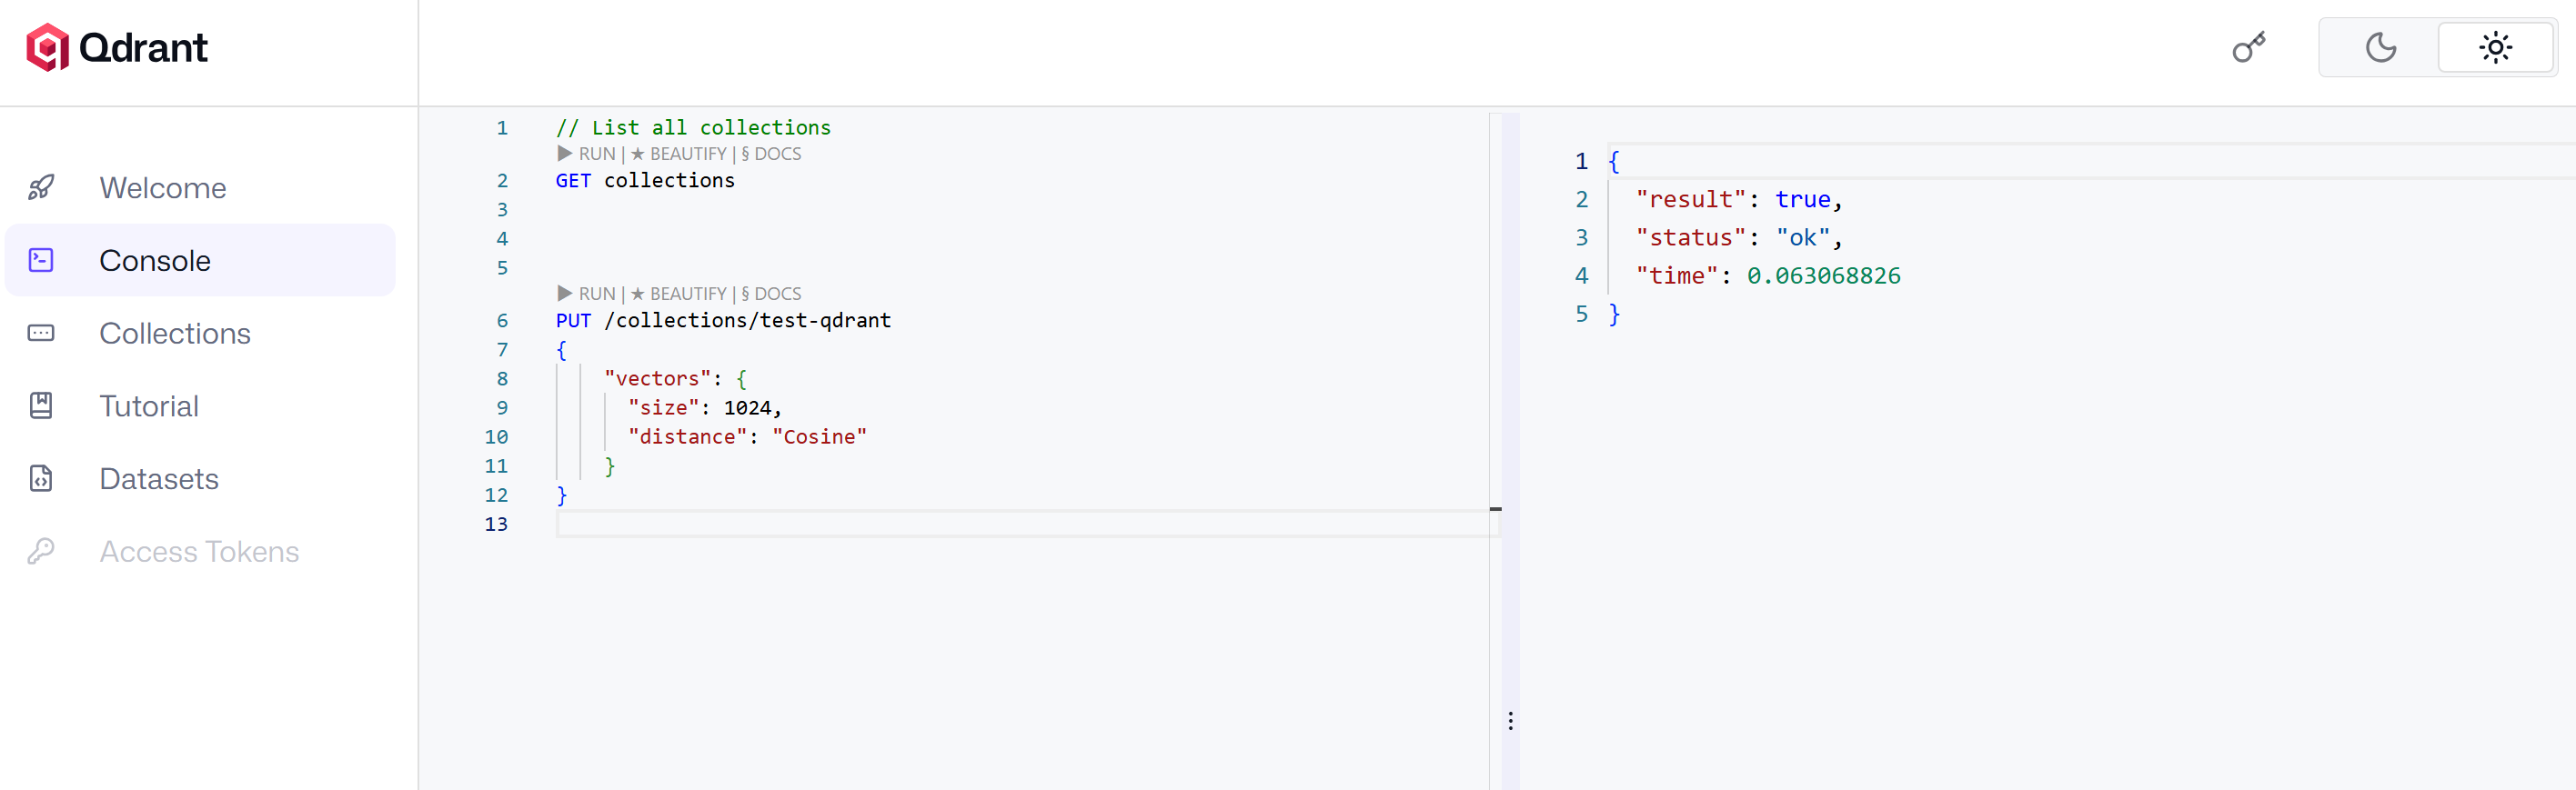Click the Tutorial book icon
Viewport: 2576px width, 790px height.
[41, 405]
